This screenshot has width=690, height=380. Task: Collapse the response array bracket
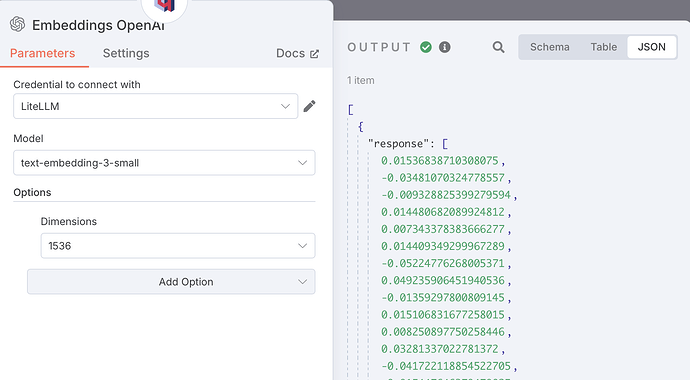(x=445, y=144)
